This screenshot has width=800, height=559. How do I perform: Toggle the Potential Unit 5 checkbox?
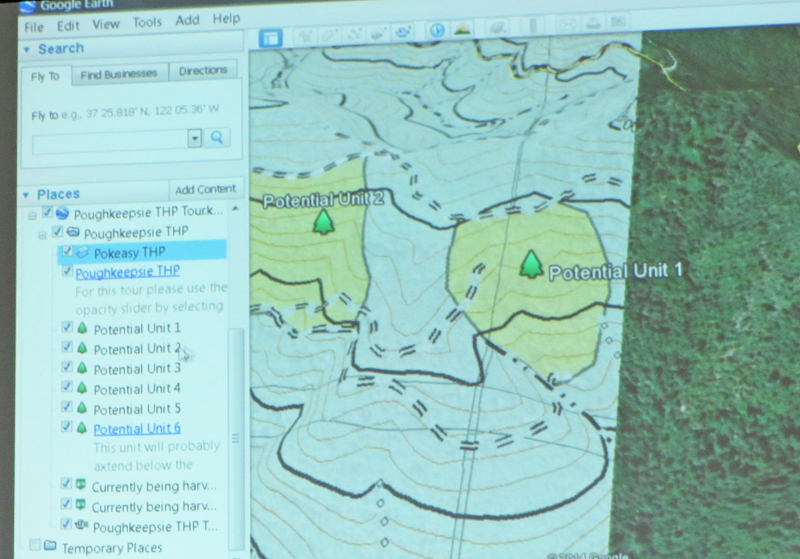[x=67, y=406]
